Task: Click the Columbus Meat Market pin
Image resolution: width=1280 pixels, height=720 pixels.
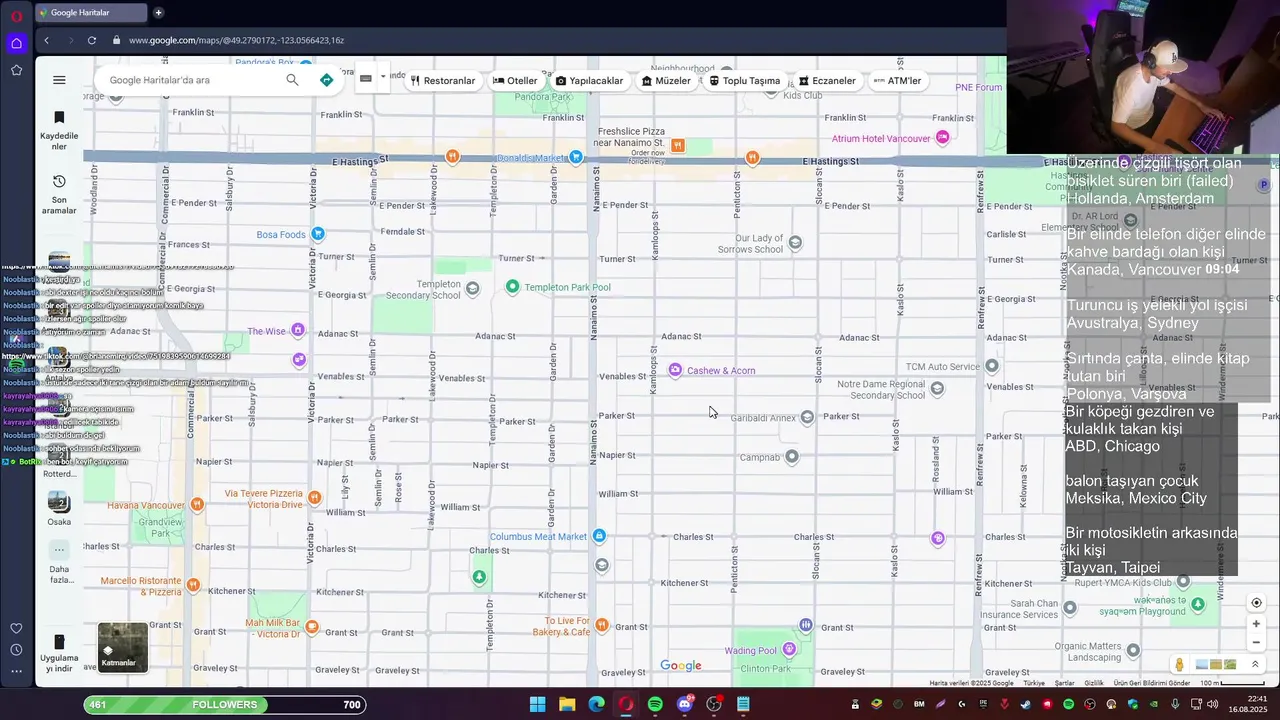Action: coord(599,536)
